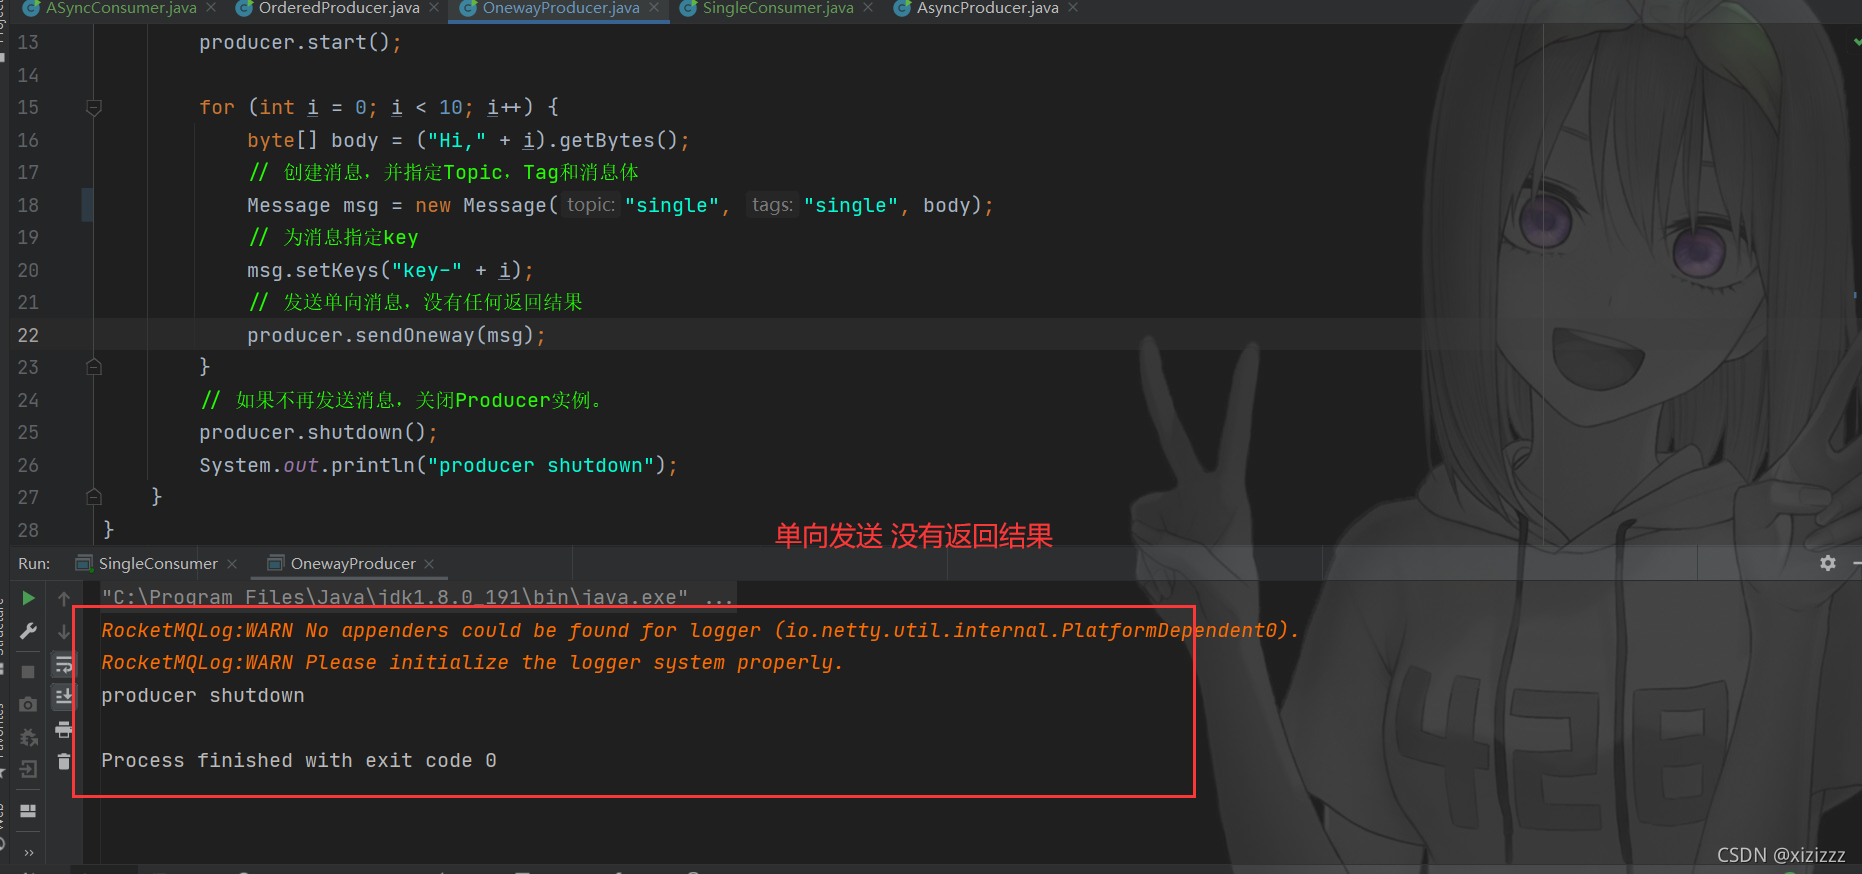The height and width of the screenshot is (874, 1862).
Task: Collapse the for loop at line 15
Action: tap(94, 107)
